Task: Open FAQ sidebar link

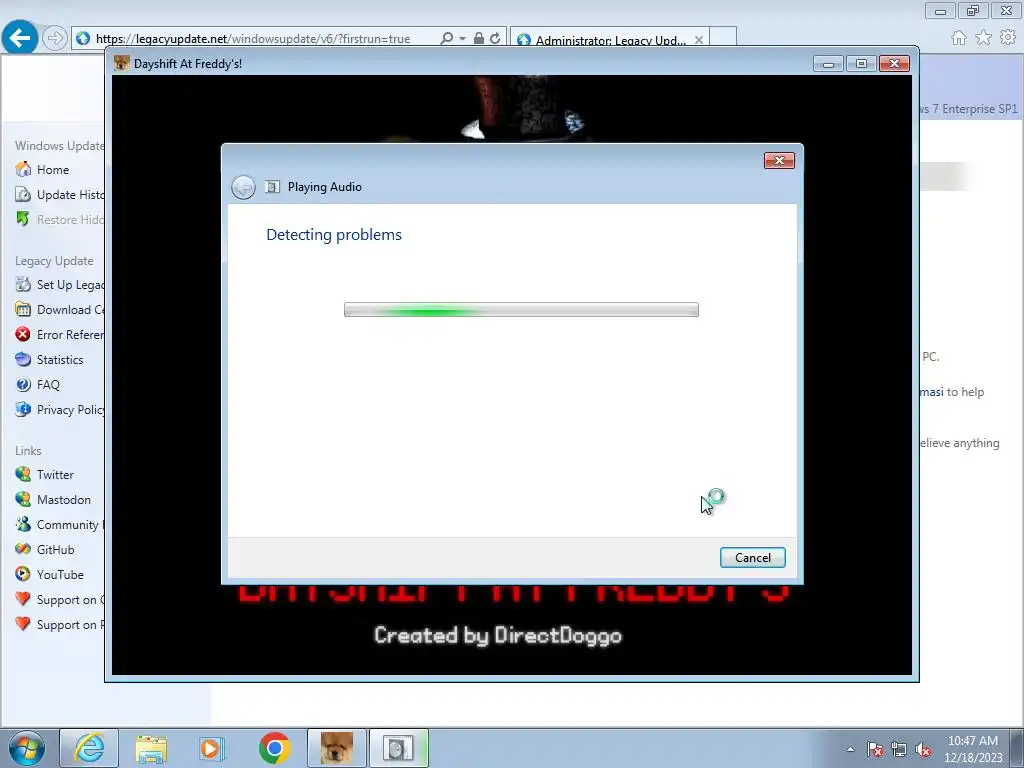Action: pyautogui.click(x=48, y=385)
